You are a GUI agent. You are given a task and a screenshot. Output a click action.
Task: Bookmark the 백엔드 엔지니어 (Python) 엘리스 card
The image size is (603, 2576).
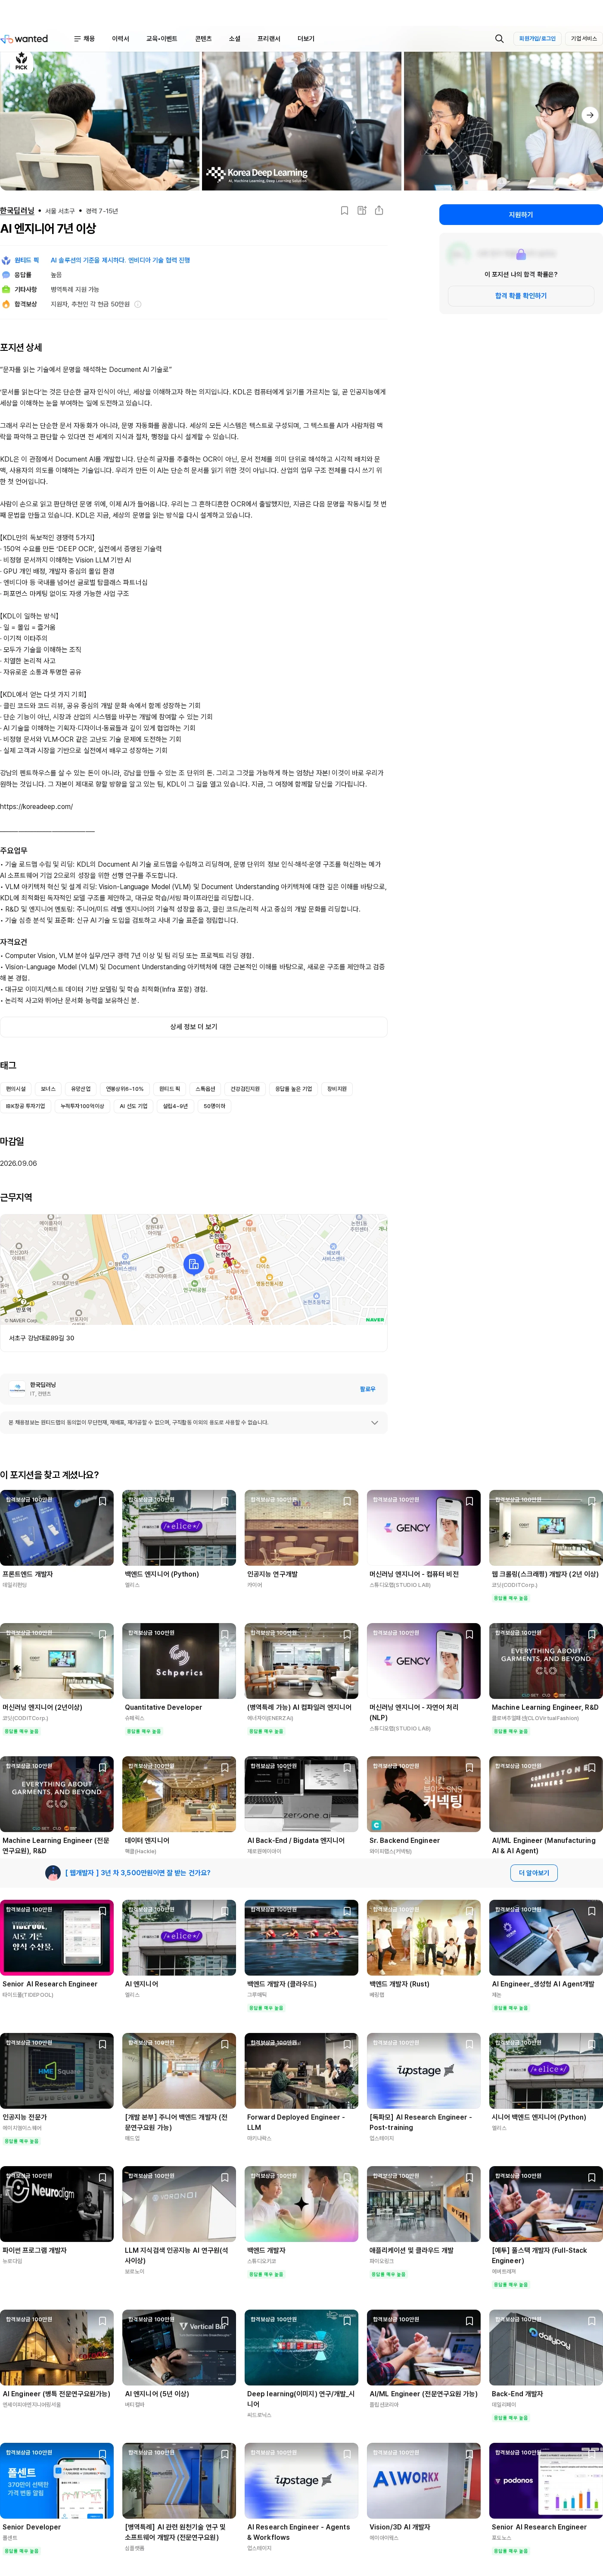pyautogui.click(x=225, y=1501)
